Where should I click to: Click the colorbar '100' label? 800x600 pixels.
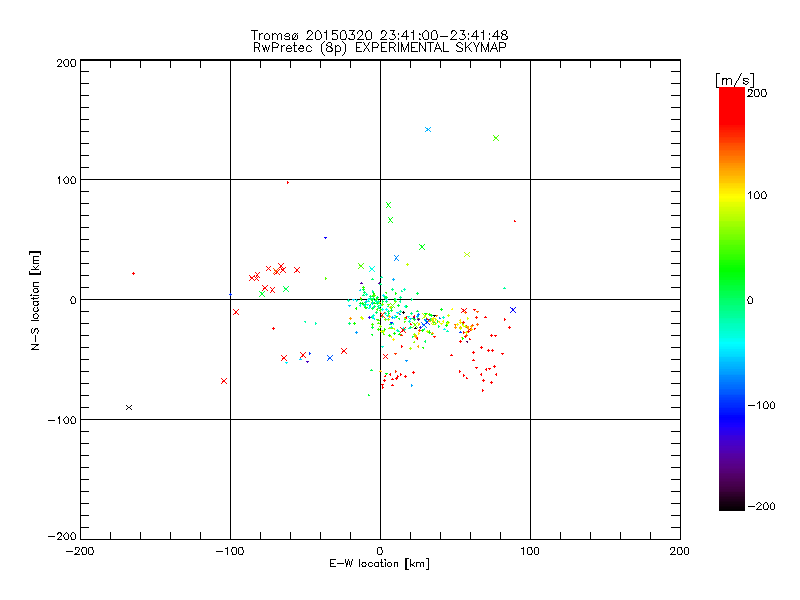[757, 195]
